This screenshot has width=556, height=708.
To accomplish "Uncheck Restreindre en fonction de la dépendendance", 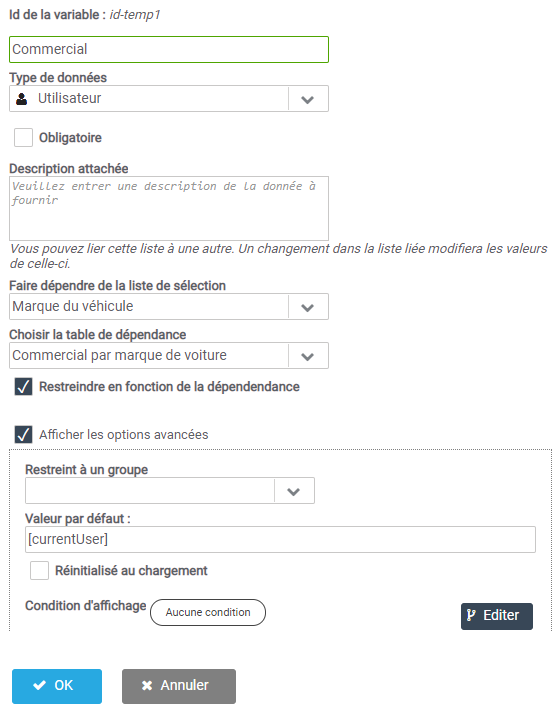I will pos(23,387).
